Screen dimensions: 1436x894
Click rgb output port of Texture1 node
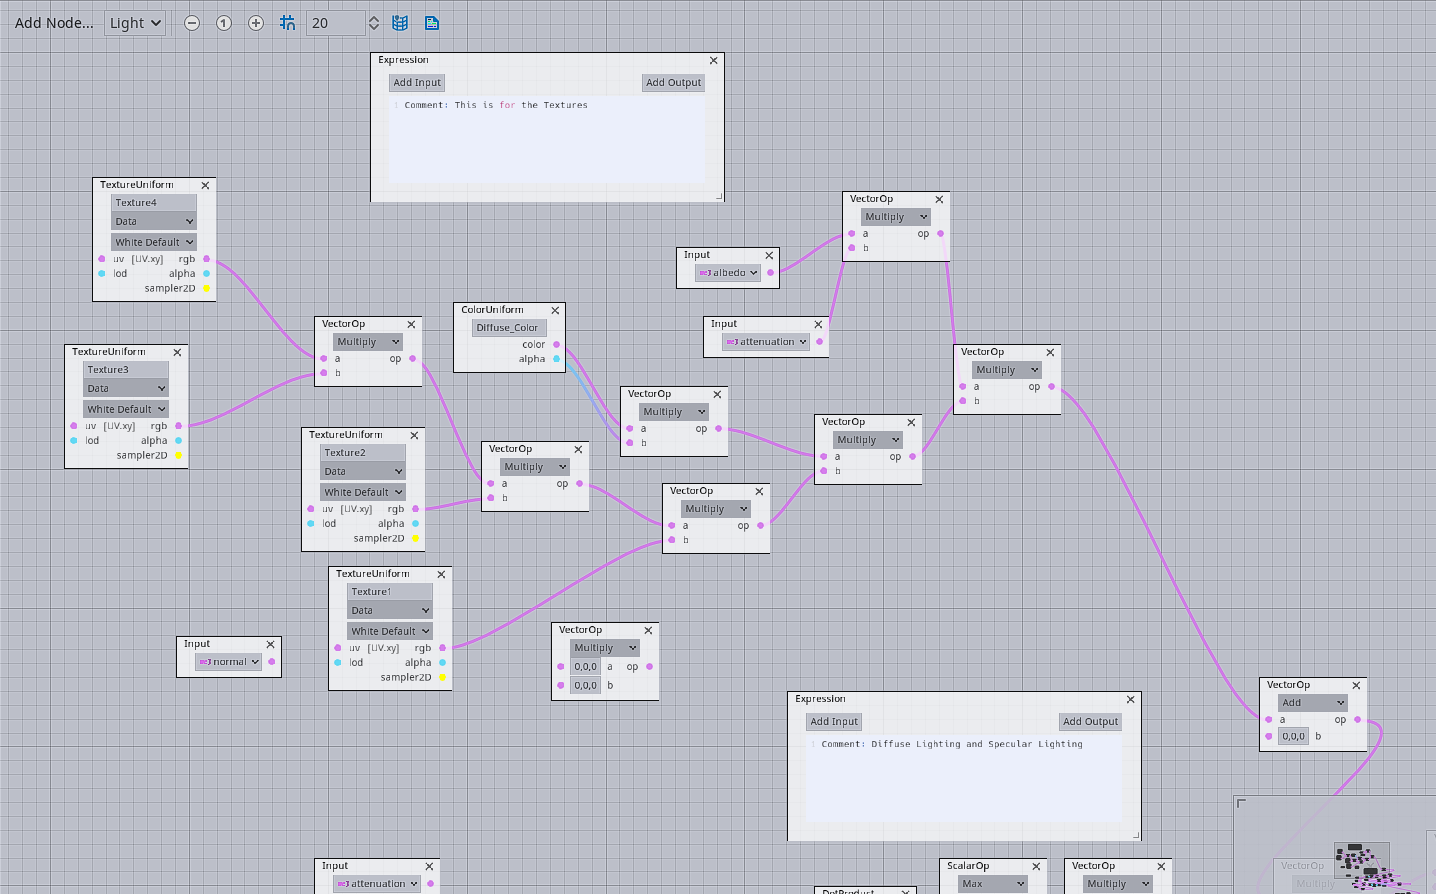click(443, 648)
